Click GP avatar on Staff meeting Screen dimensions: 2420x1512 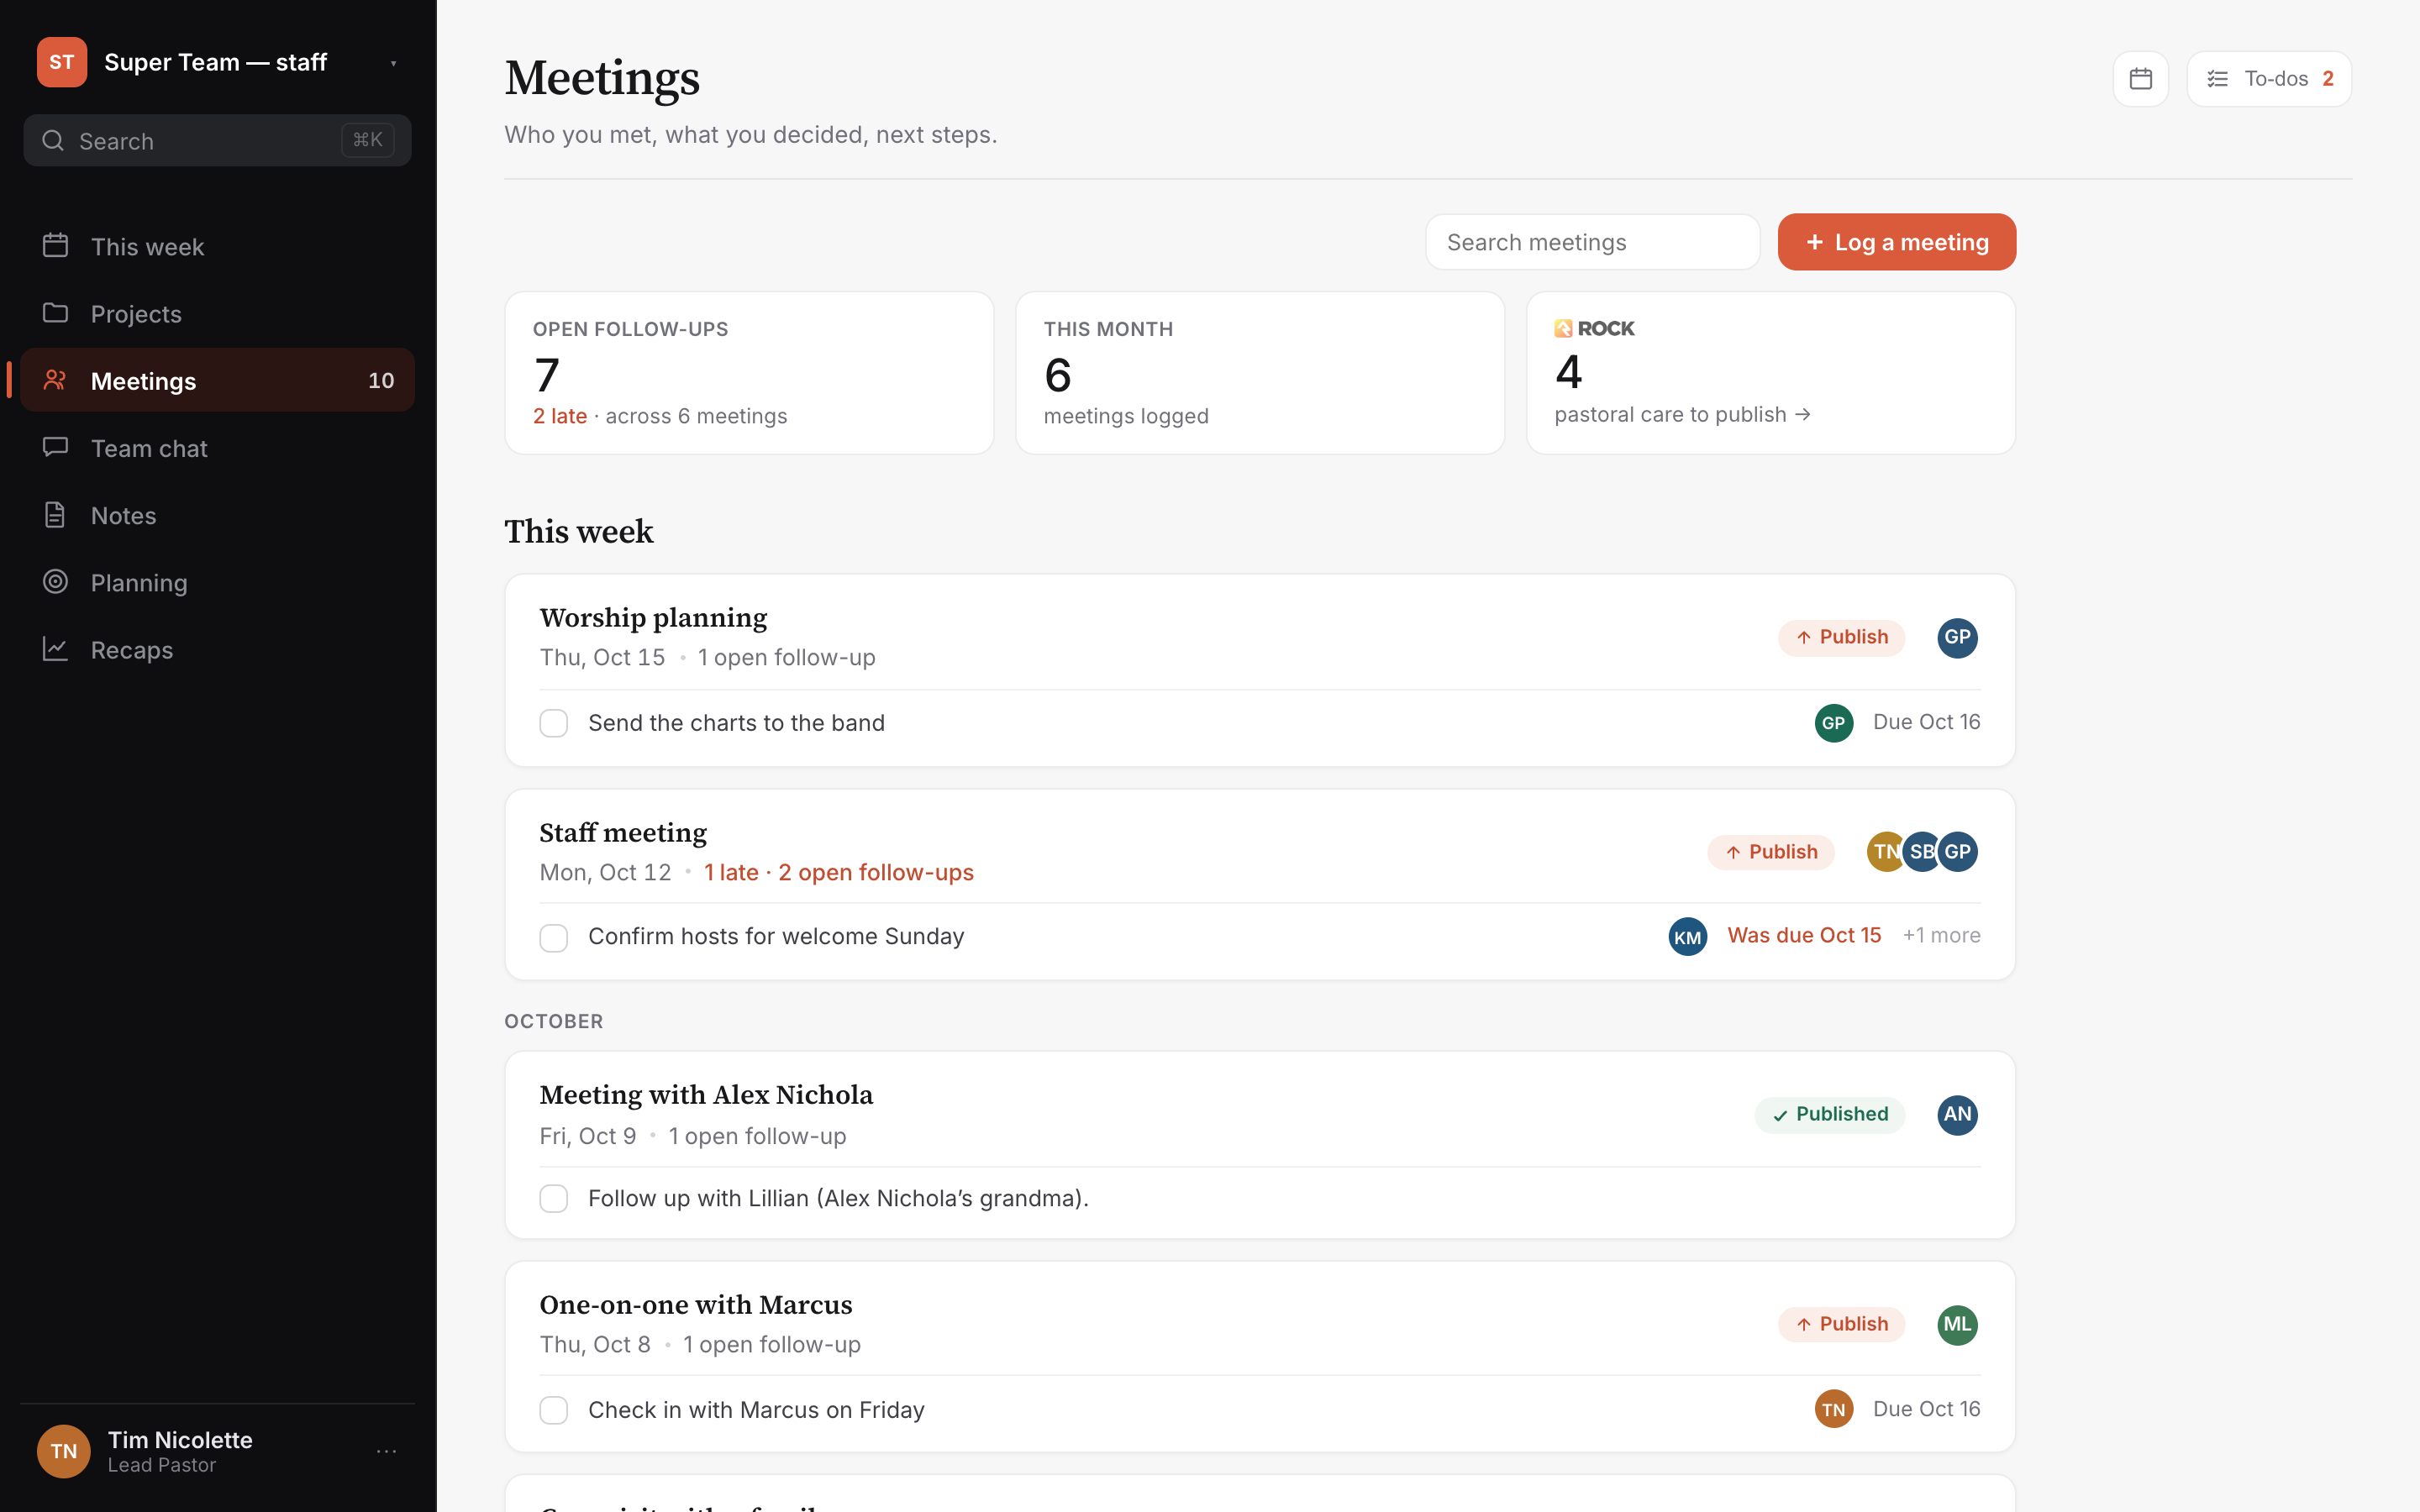coord(1957,851)
